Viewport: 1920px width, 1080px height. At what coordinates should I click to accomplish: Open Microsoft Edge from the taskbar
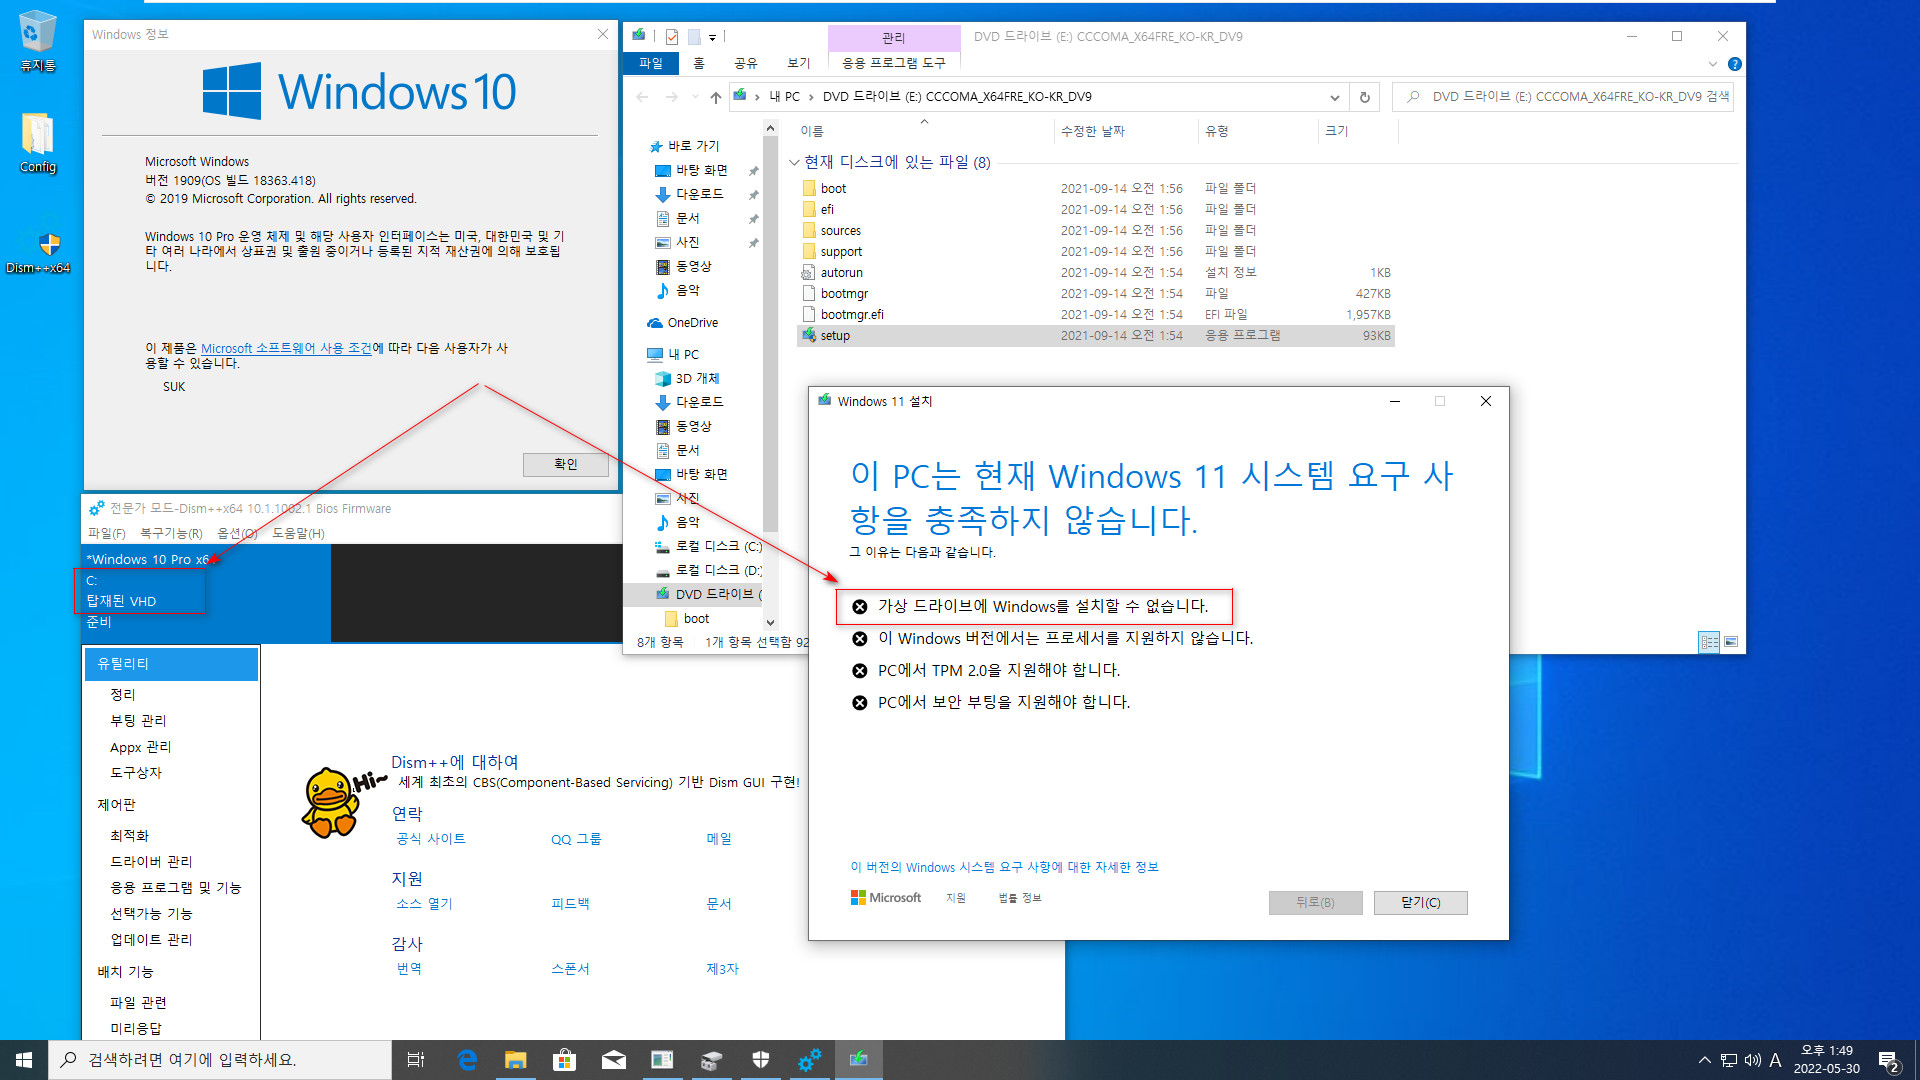point(466,1060)
